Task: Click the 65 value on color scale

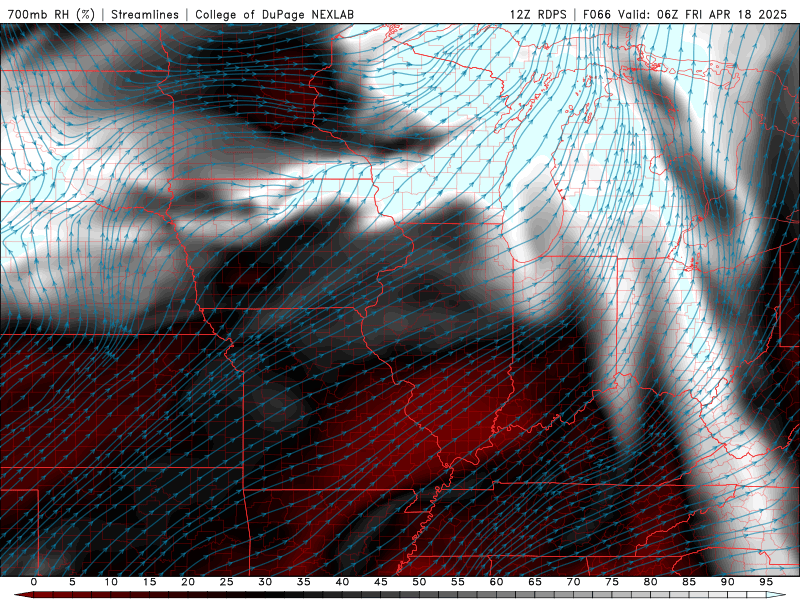Action: (x=535, y=582)
